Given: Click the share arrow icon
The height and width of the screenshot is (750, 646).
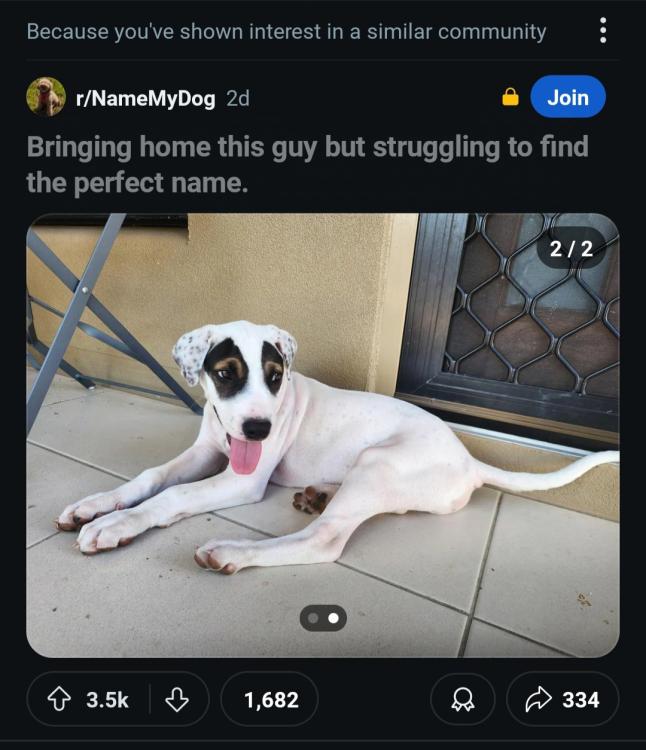Looking at the screenshot, I should pyautogui.click(x=537, y=700).
